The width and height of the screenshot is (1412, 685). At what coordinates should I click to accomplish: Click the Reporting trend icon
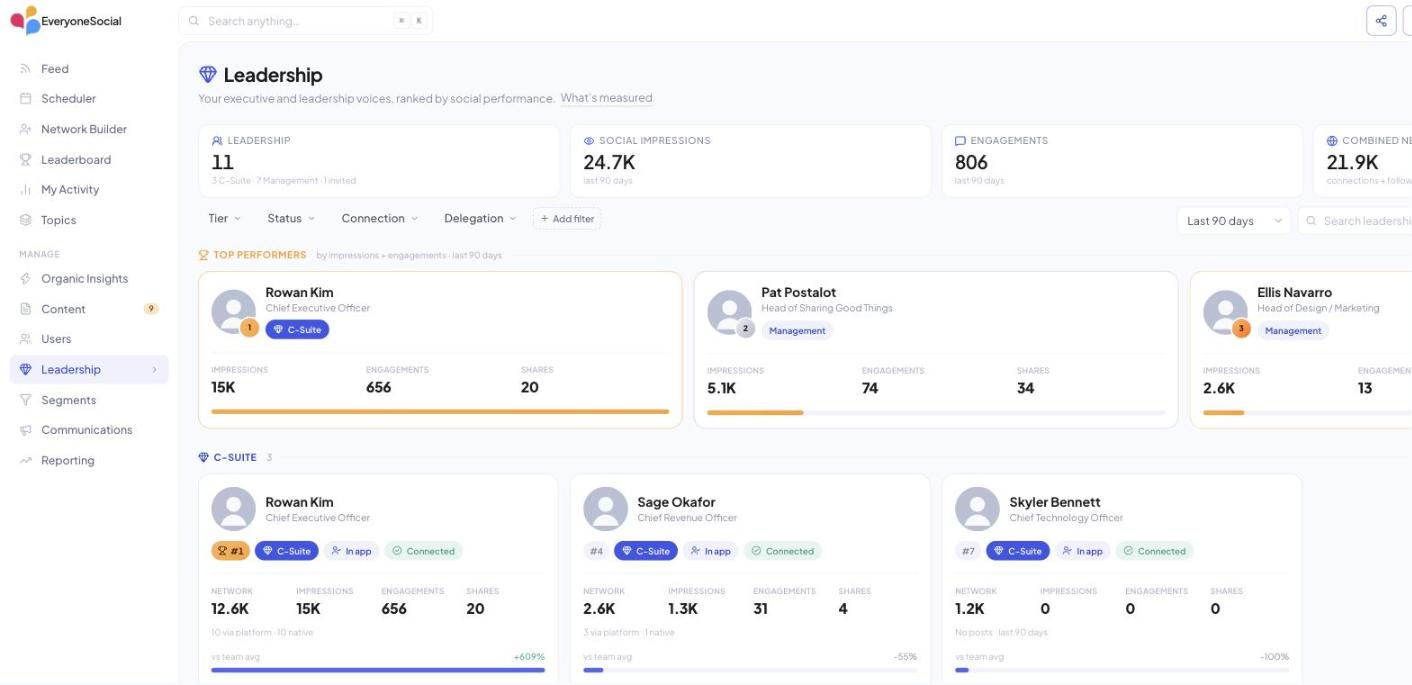26,460
